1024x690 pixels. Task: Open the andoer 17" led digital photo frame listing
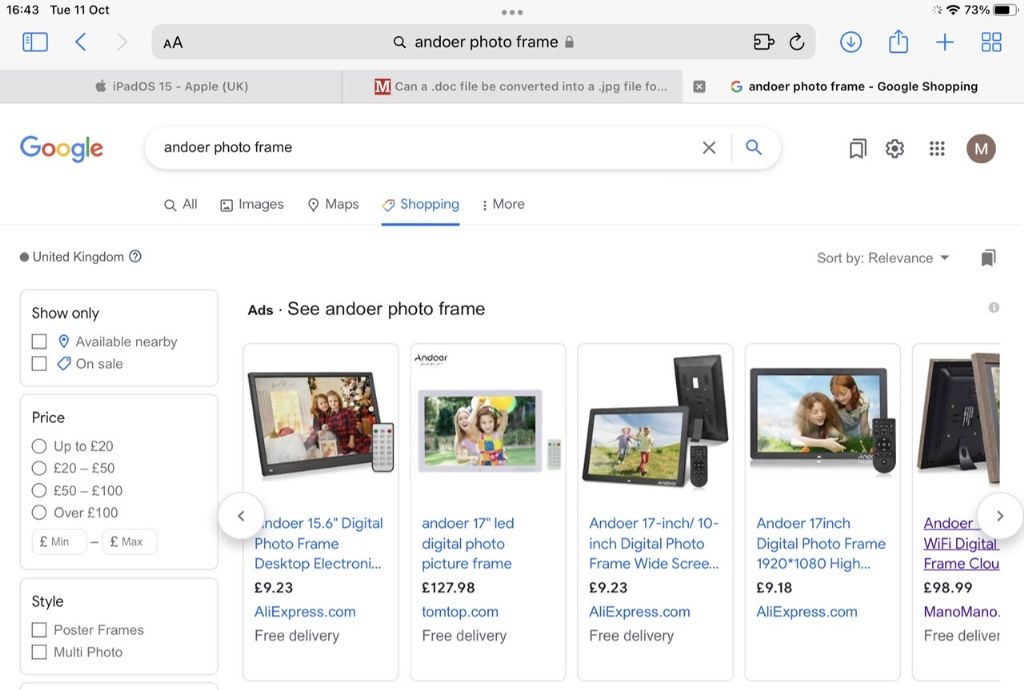tap(468, 543)
